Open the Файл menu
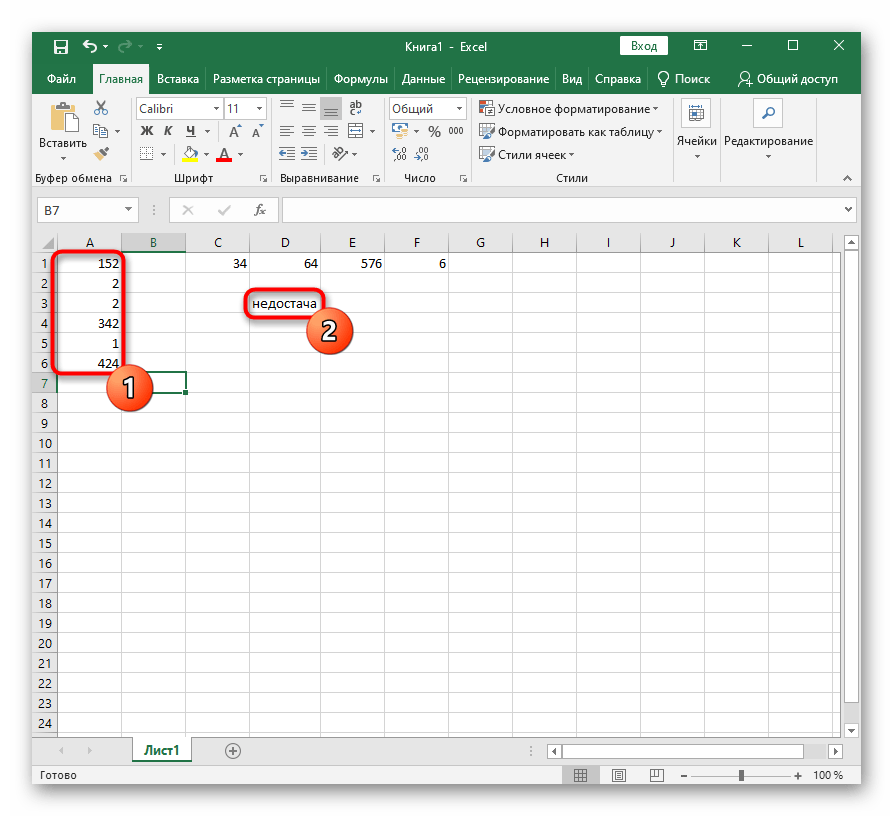 click(x=62, y=79)
